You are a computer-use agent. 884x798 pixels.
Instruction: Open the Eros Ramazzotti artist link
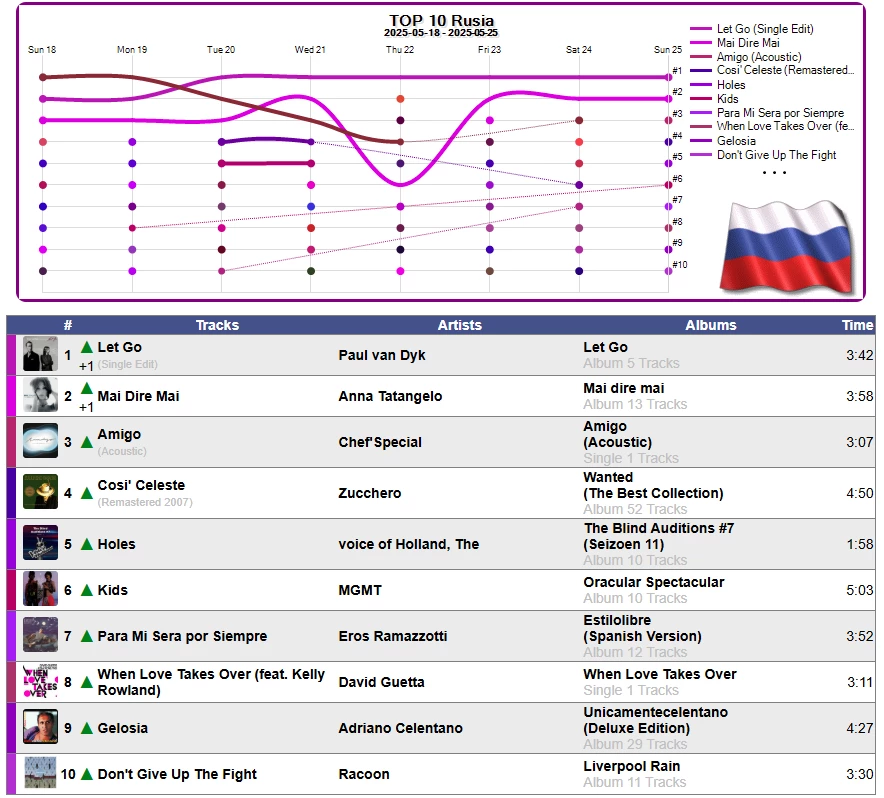(393, 636)
